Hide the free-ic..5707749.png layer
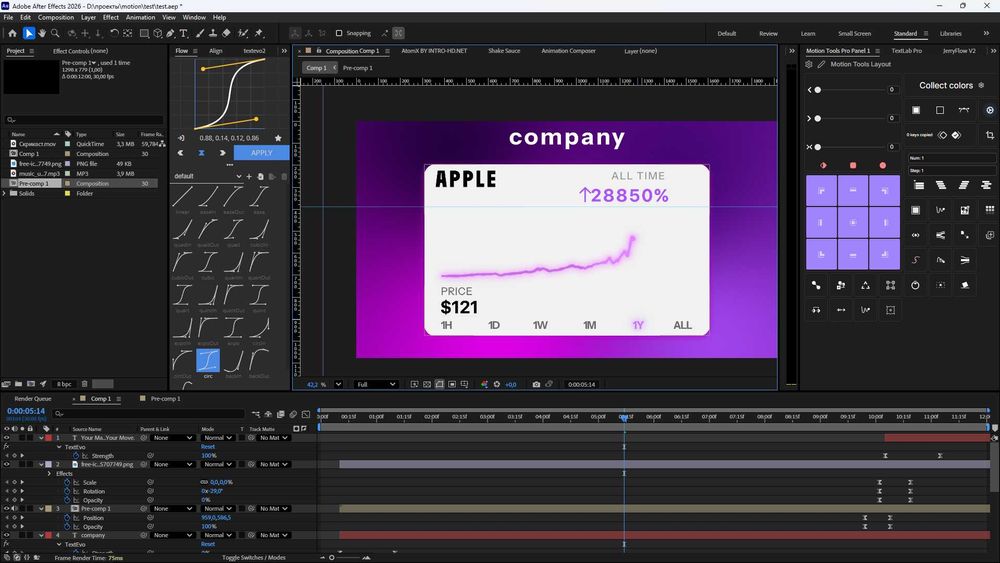The height and width of the screenshot is (563, 1000). [x=6, y=465]
